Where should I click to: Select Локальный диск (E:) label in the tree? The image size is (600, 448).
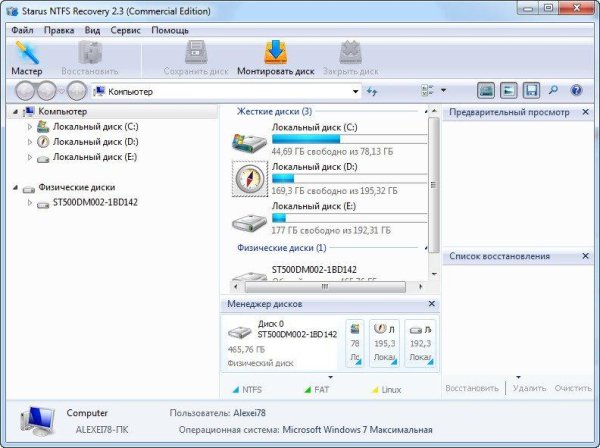[95, 157]
